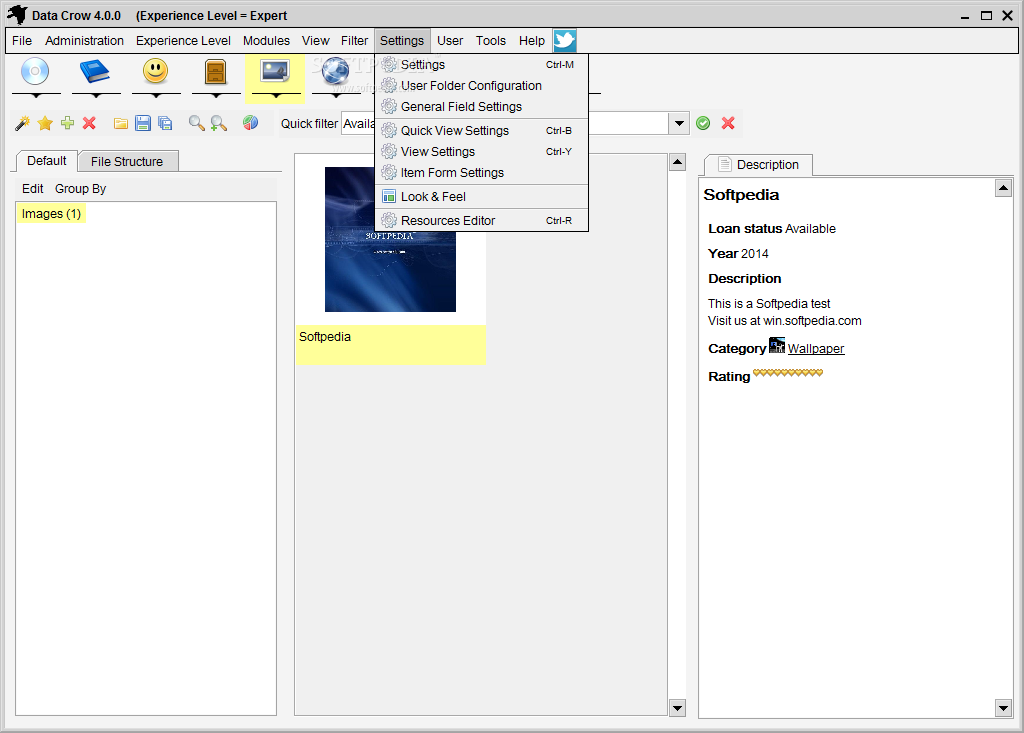Click center view scrollbar down arrow
Image resolution: width=1024 pixels, height=733 pixels.
click(x=677, y=708)
